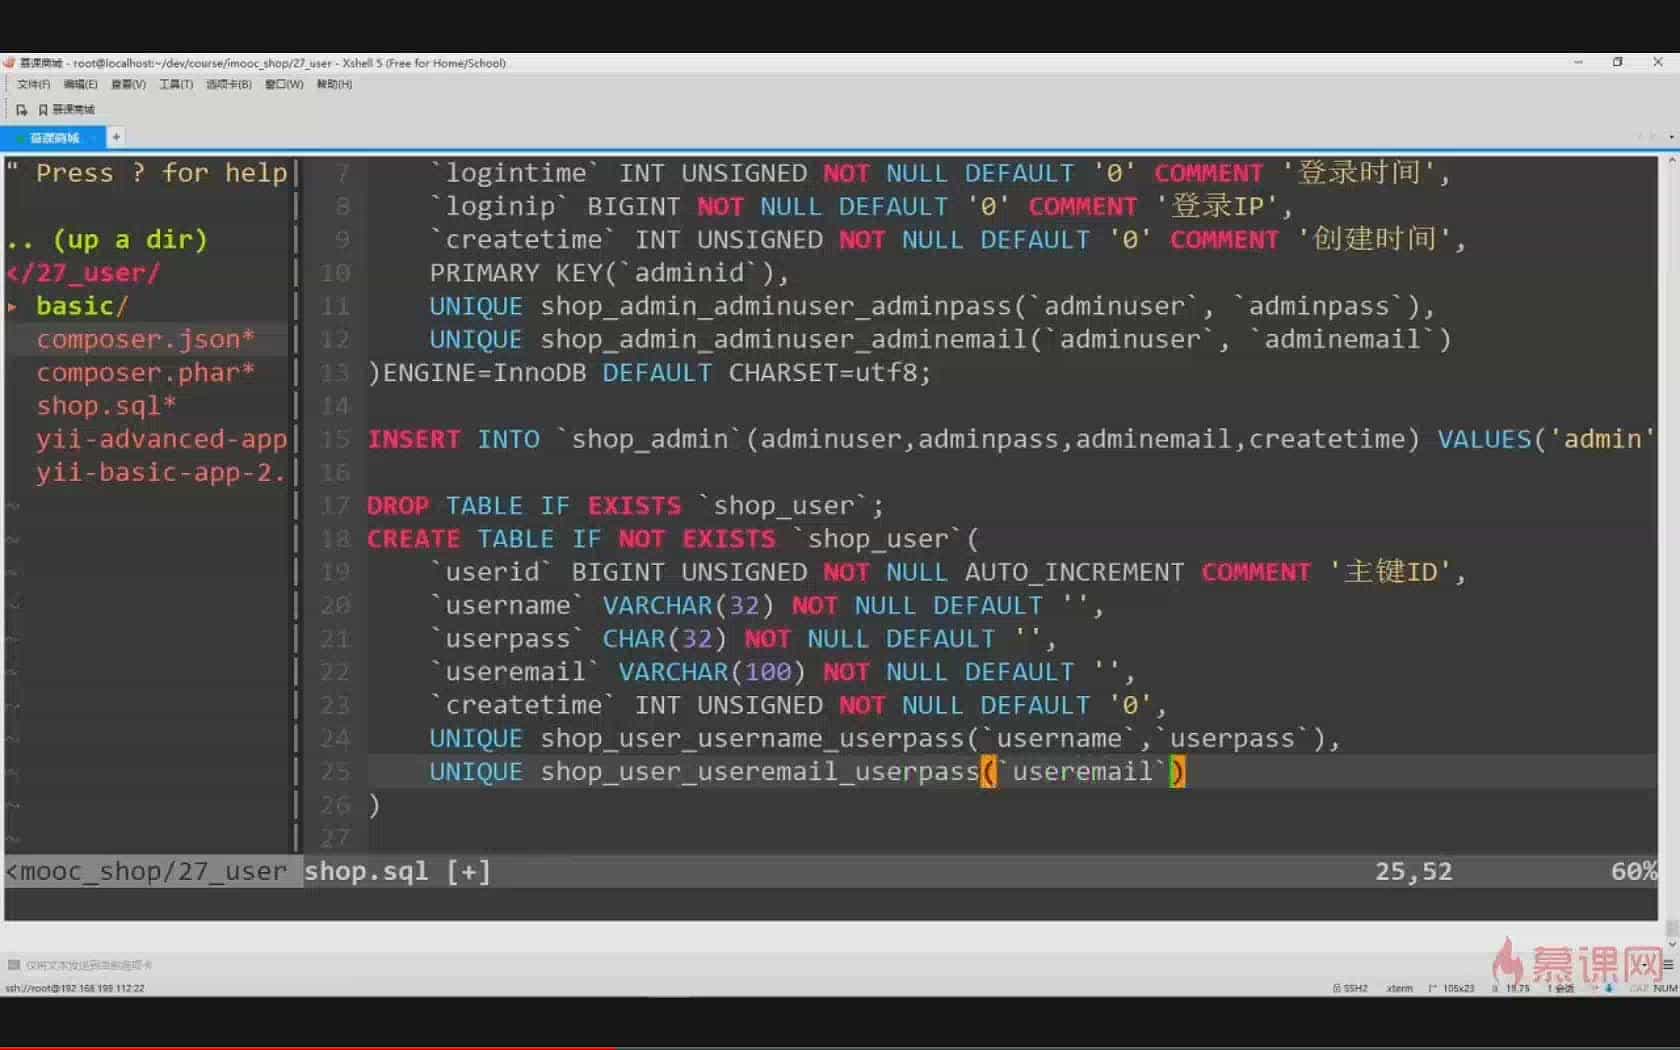Select the yii-basic-app-2 entry
Viewport: 1680px width, 1050px height.
pyautogui.click(x=161, y=472)
